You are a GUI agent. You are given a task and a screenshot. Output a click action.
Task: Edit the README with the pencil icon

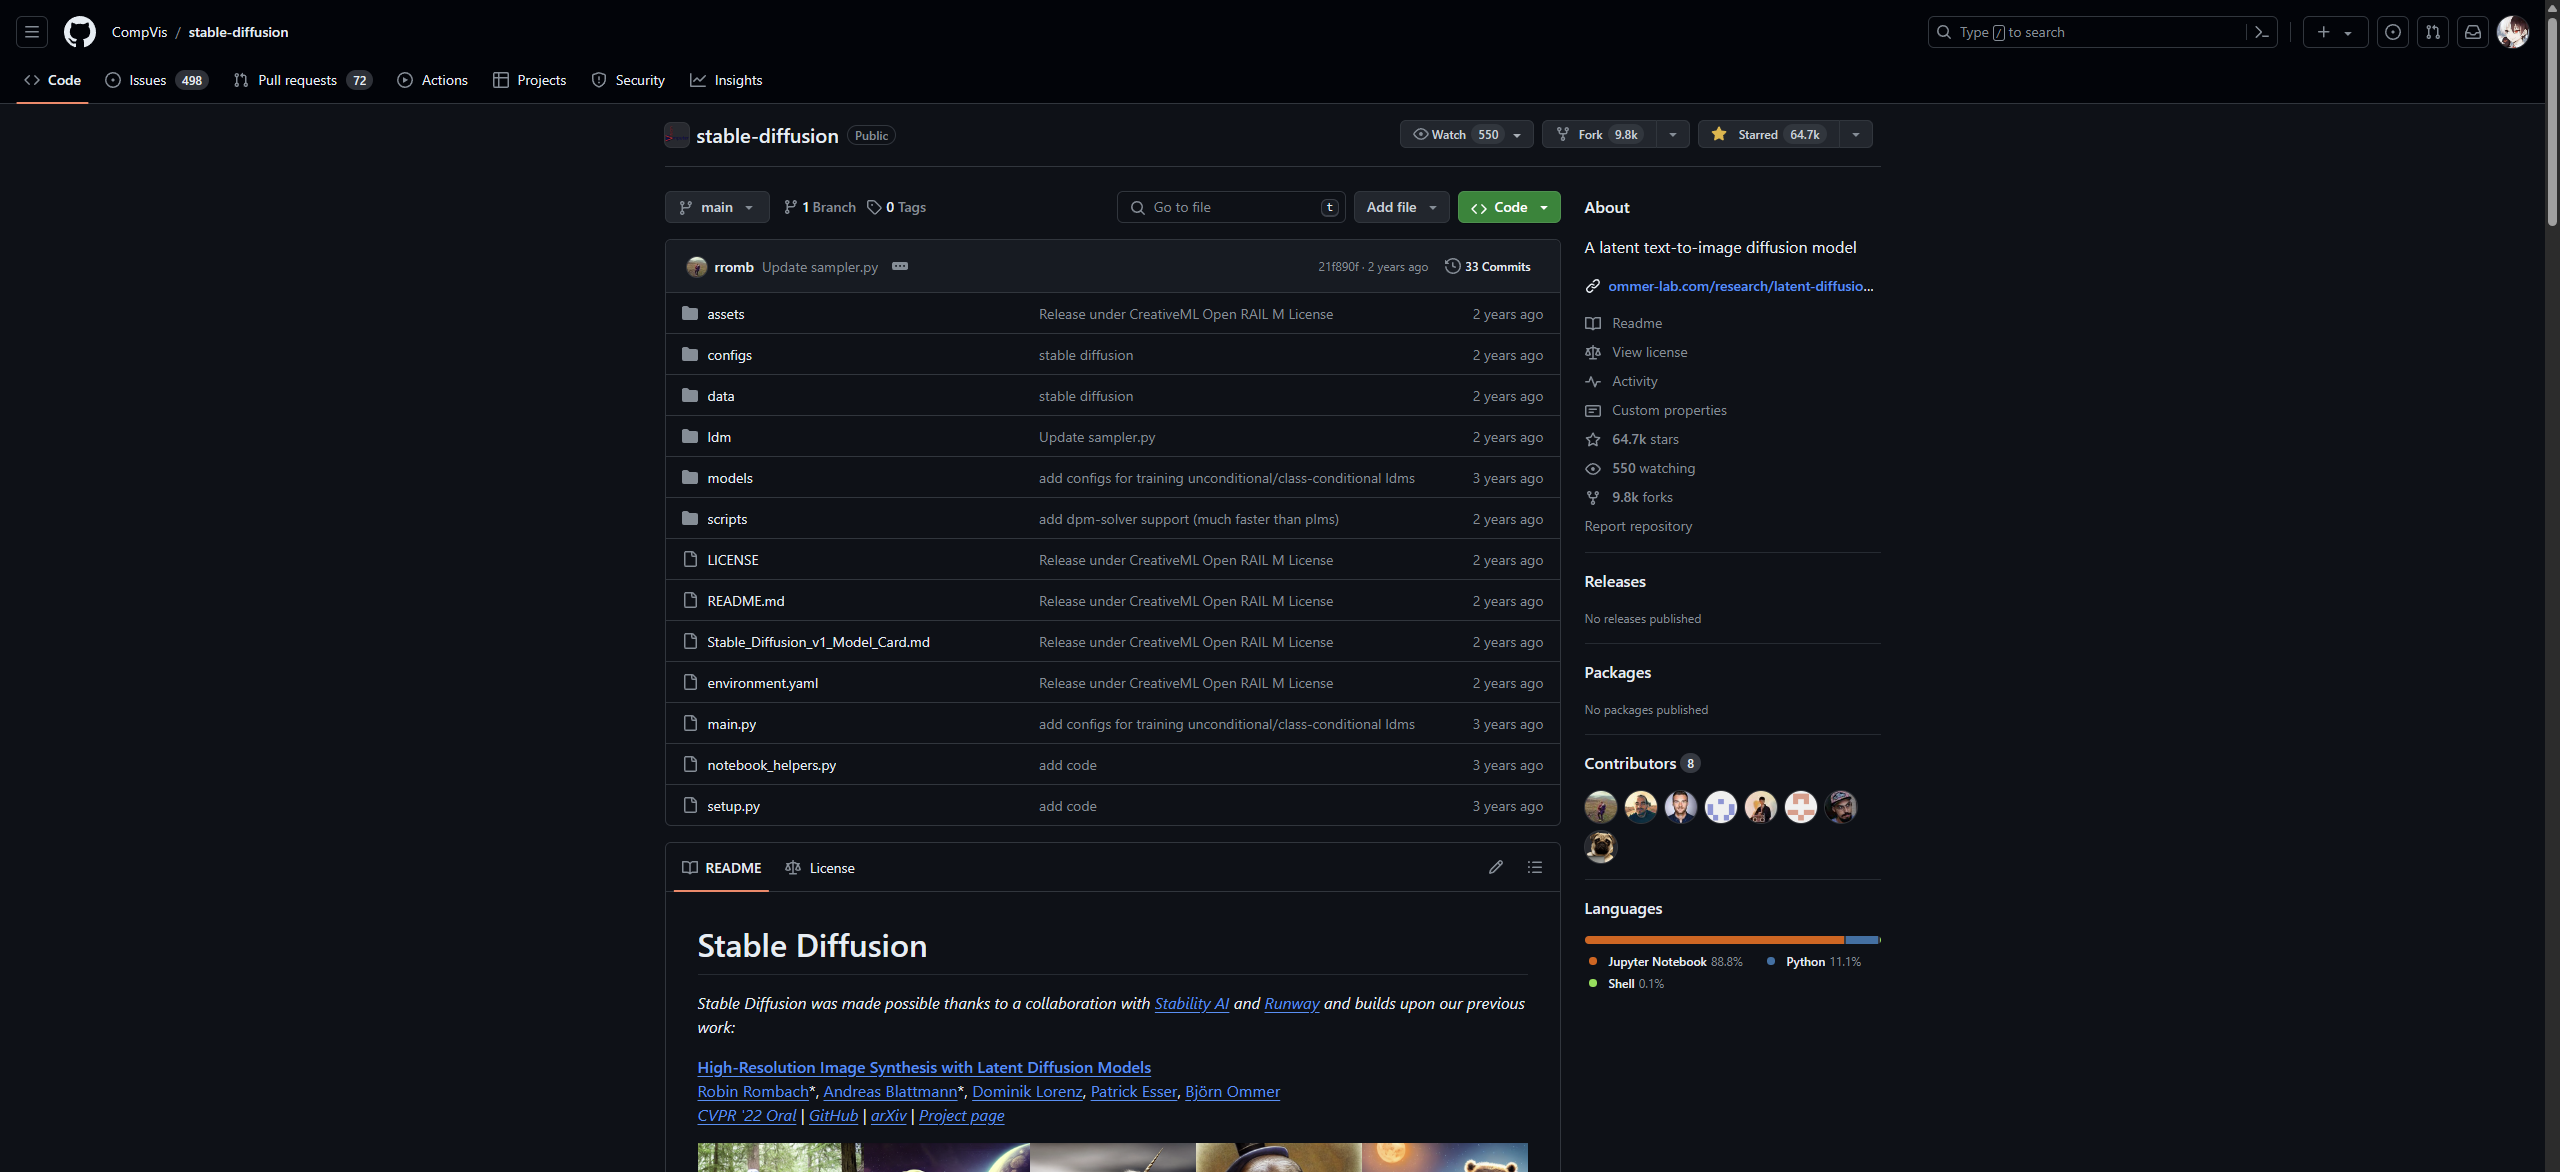(1495, 867)
